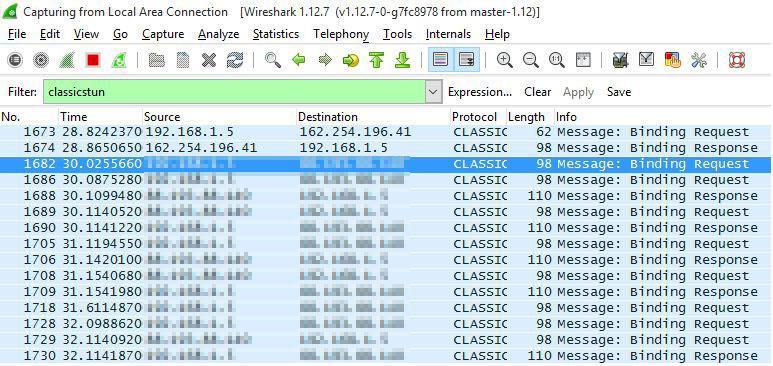
Task: Zoom in toolbar icon
Action: [x=504, y=61]
